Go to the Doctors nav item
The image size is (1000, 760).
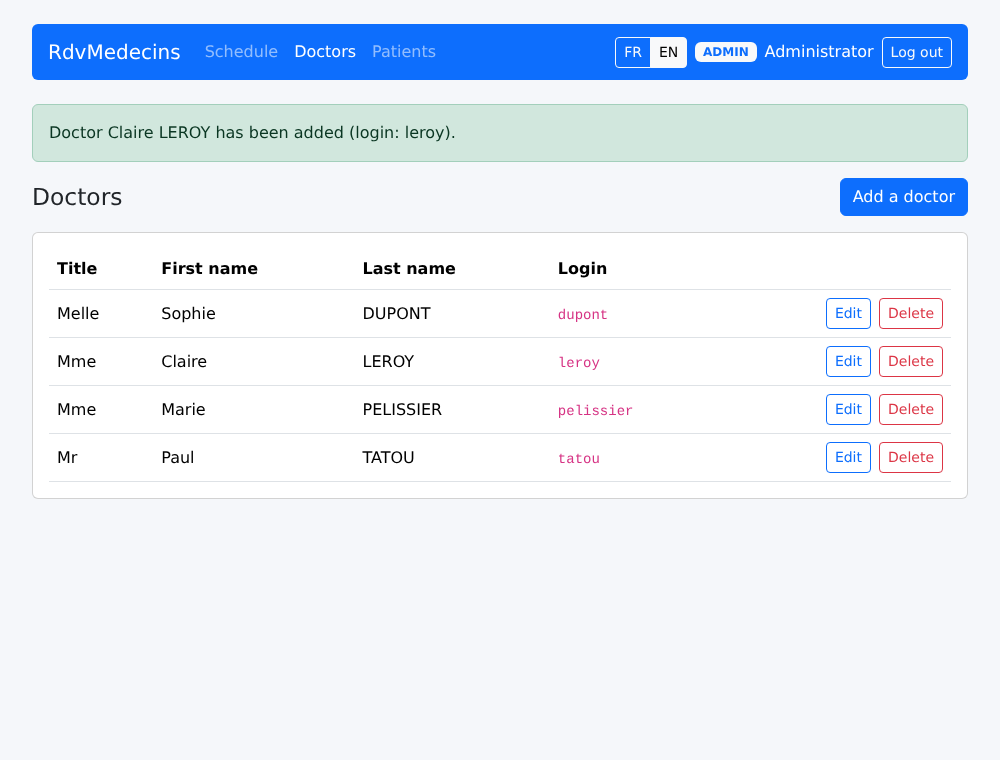(x=325, y=52)
